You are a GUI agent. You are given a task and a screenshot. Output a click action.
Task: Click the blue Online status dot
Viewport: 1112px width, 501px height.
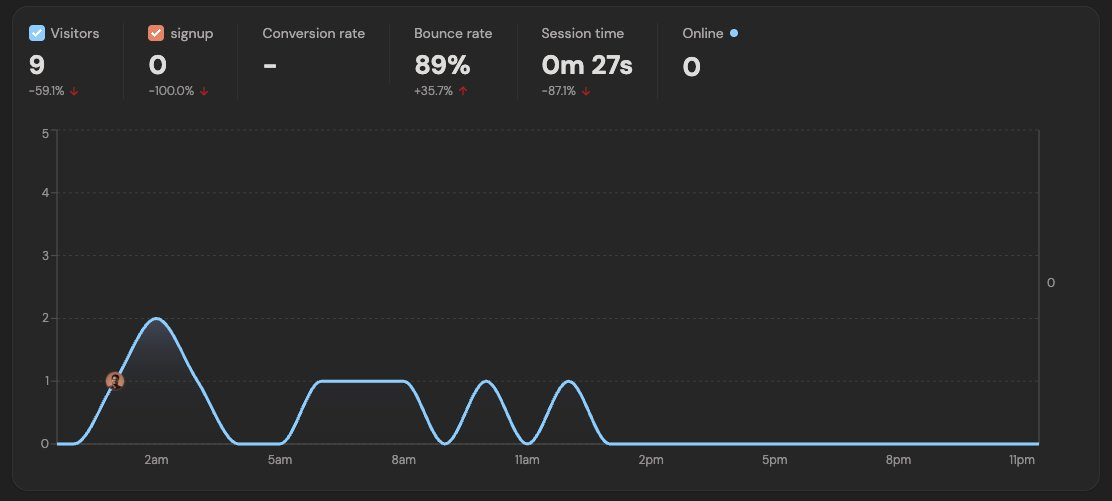point(734,33)
